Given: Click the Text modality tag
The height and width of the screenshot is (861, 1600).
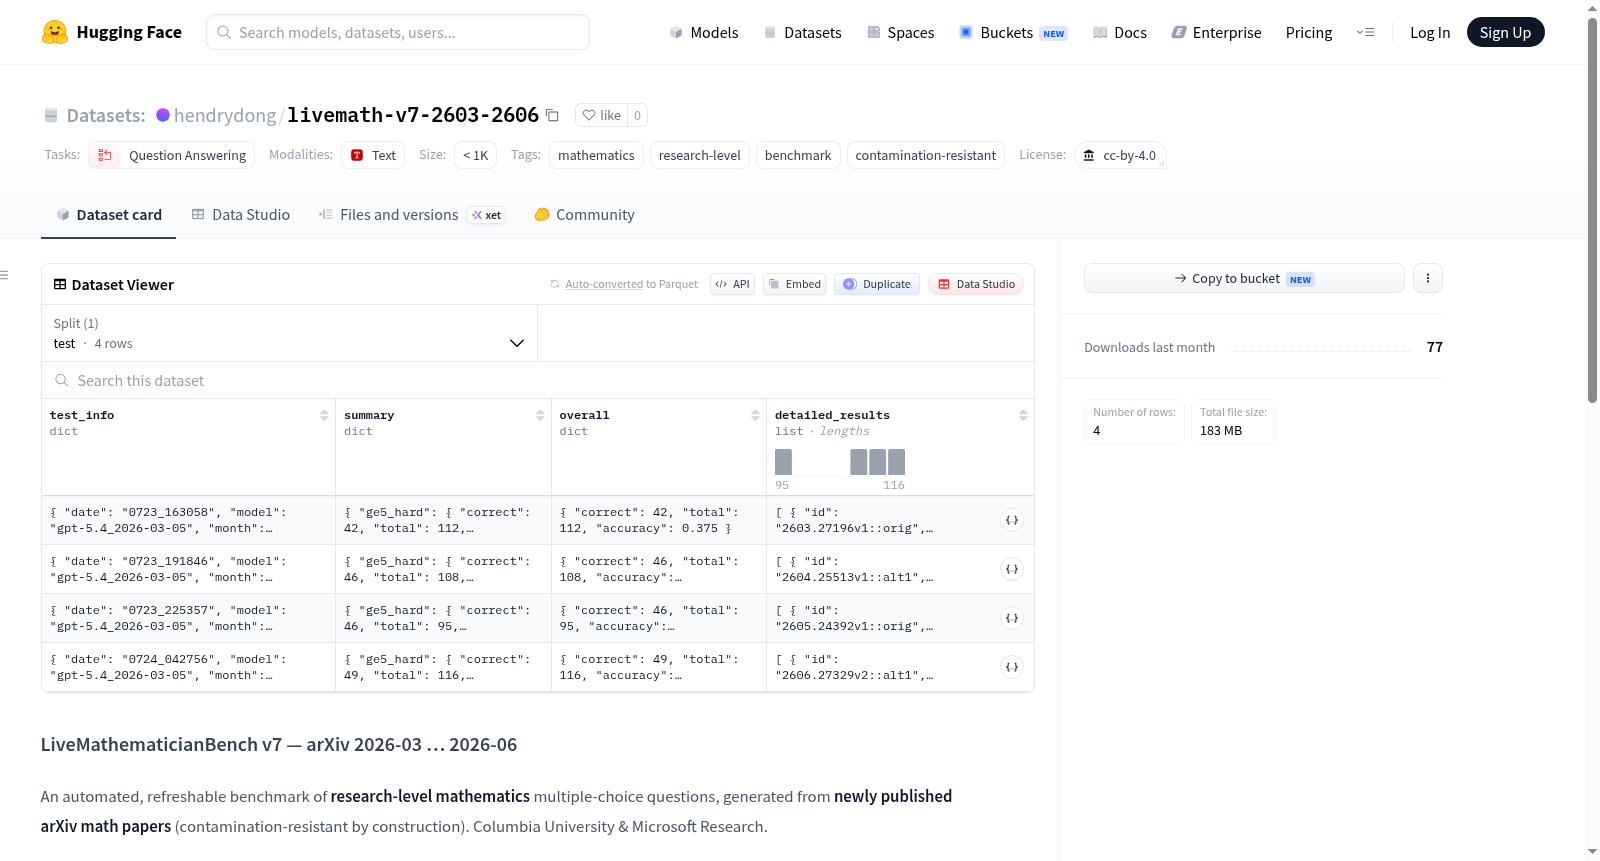Looking at the screenshot, I should pyautogui.click(x=373, y=155).
